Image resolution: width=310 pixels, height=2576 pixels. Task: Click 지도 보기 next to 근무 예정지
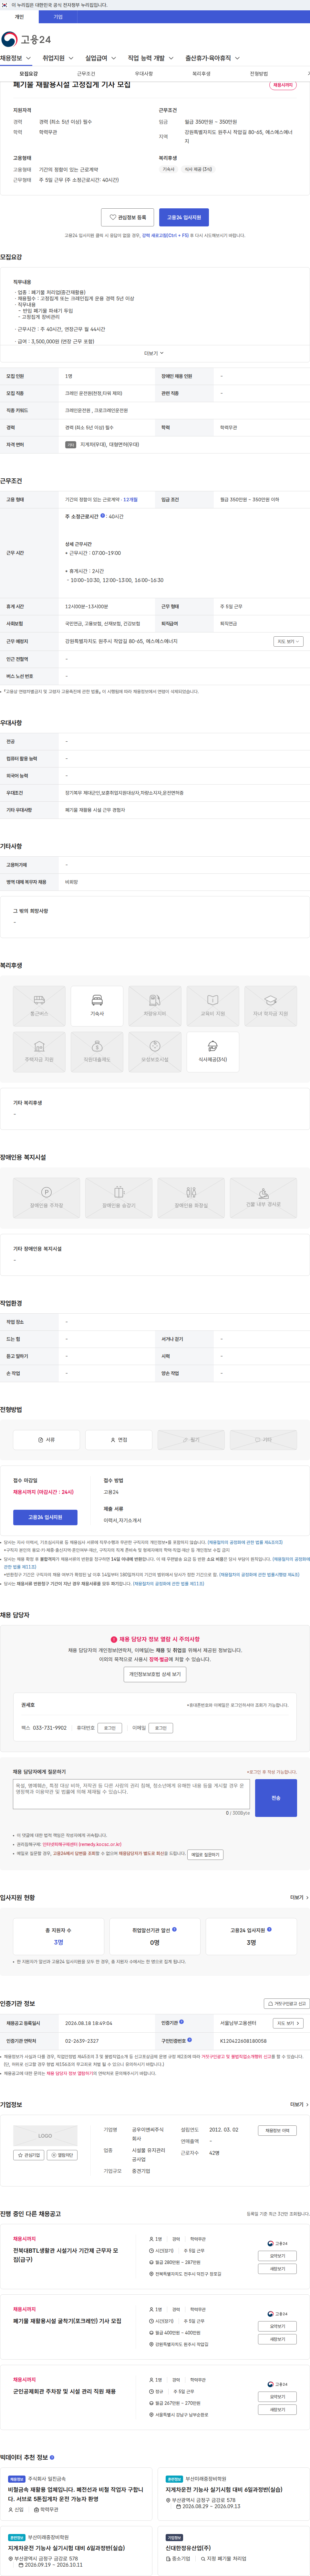pyautogui.click(x=288, y=641)
